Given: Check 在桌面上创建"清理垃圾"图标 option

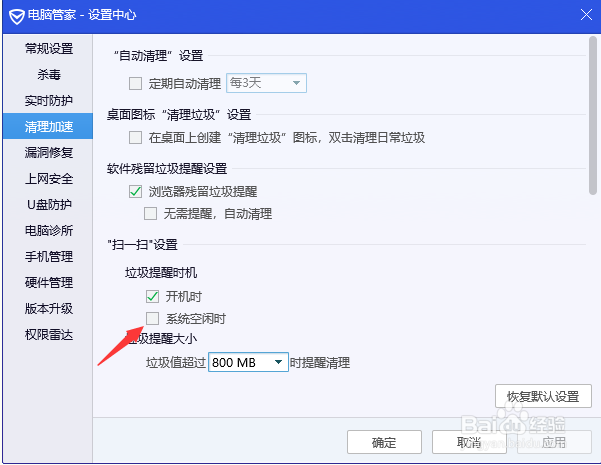Looking at the screenshot, I should (x=135, y=137).
